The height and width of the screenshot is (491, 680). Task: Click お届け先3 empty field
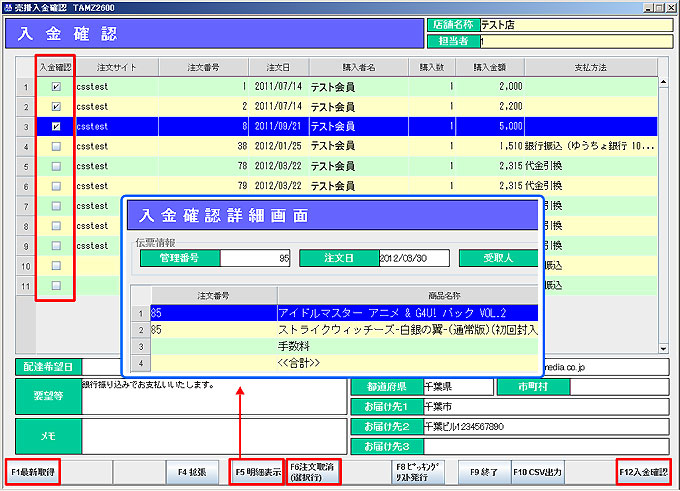click(x=546, y=446)
